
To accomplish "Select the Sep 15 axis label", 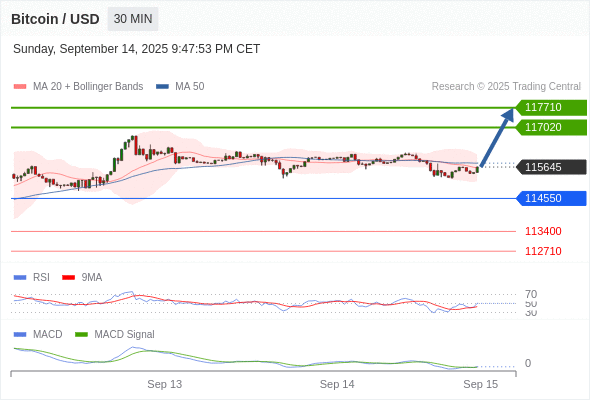I will coord(481,384).
